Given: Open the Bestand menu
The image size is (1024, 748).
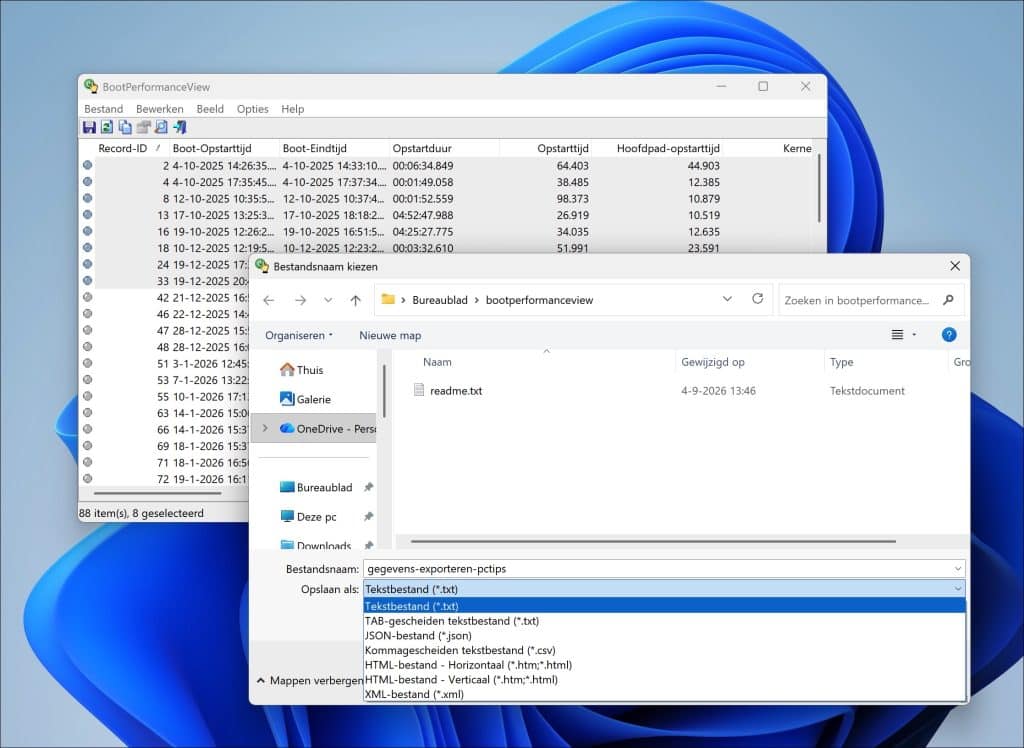Looking at the screenshot, I should [x=104, y=109].
